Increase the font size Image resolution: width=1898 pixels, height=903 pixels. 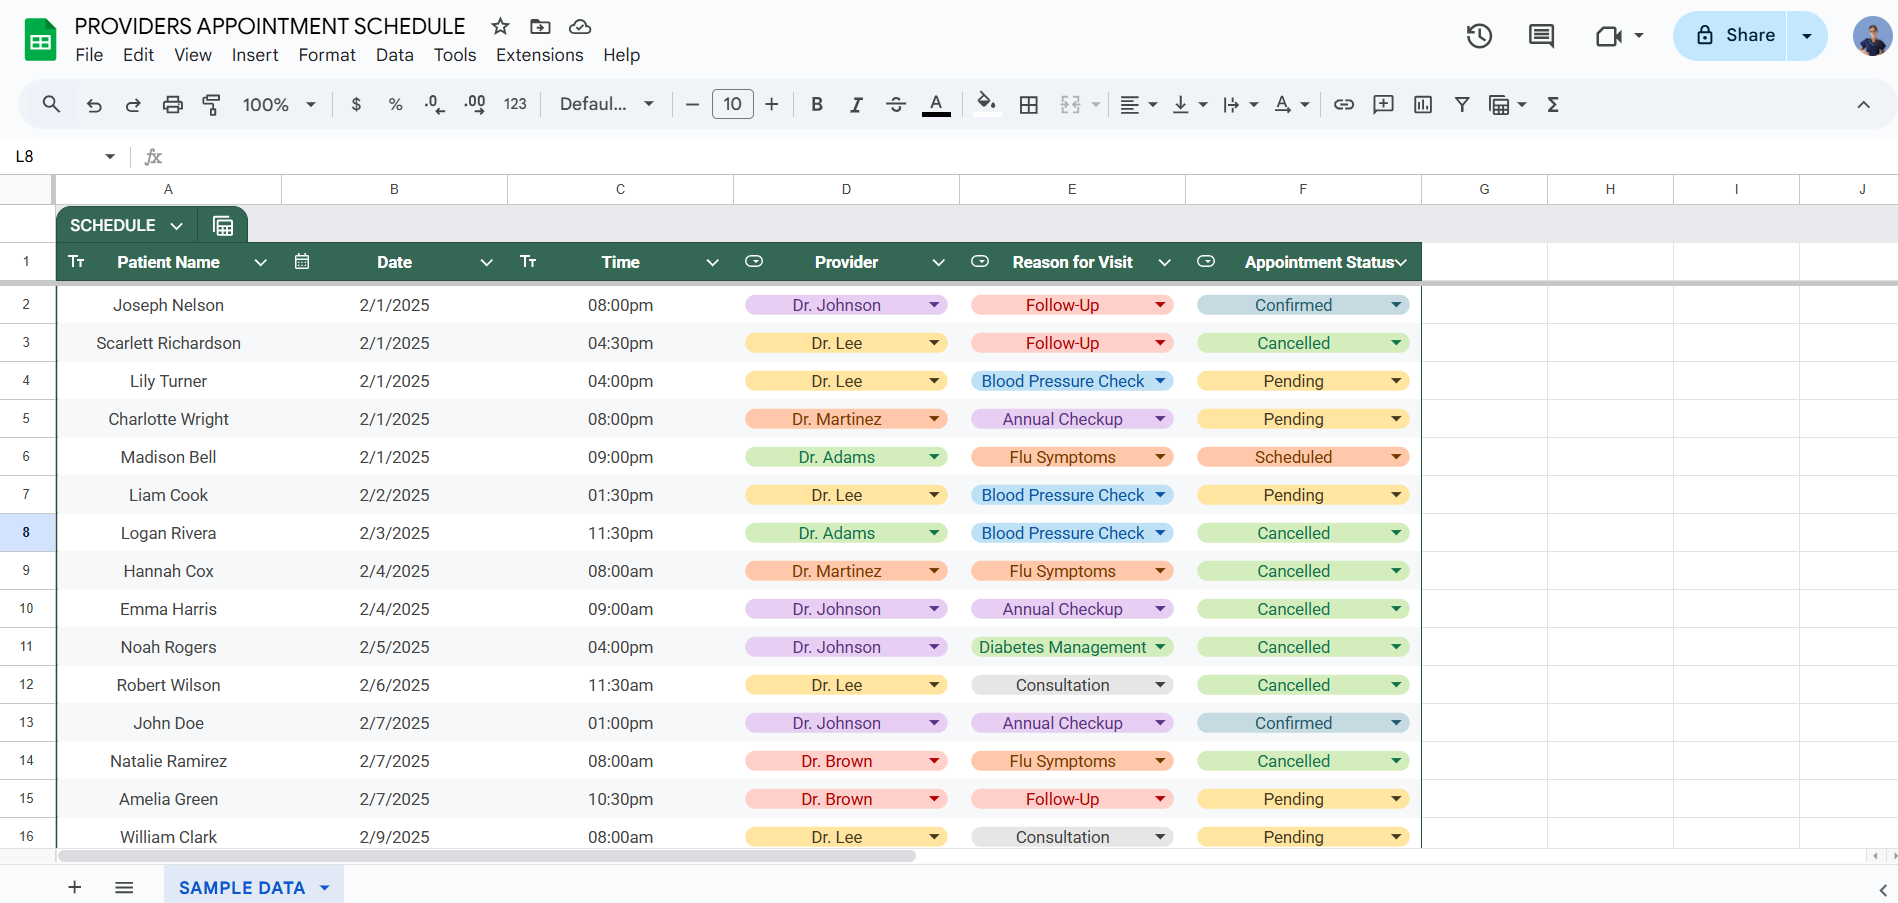772,104
